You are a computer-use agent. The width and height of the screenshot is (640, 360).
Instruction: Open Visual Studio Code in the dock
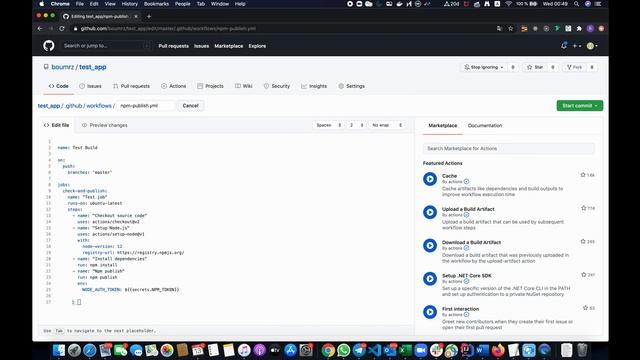click(375, 350)
